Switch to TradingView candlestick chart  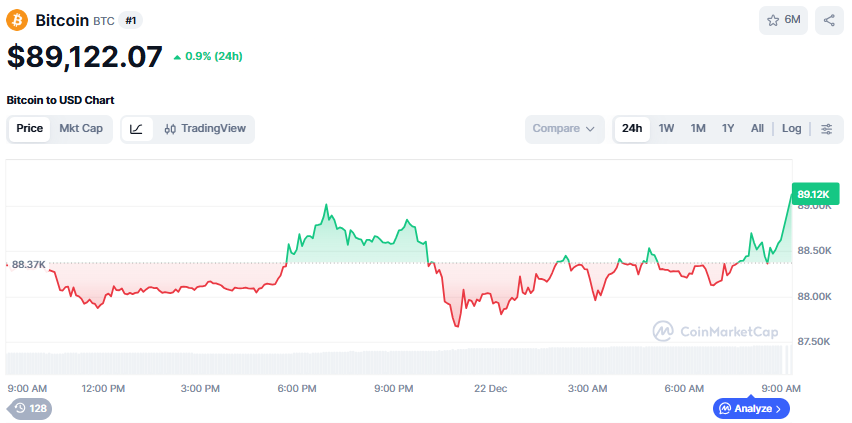[x=205, y=129]
